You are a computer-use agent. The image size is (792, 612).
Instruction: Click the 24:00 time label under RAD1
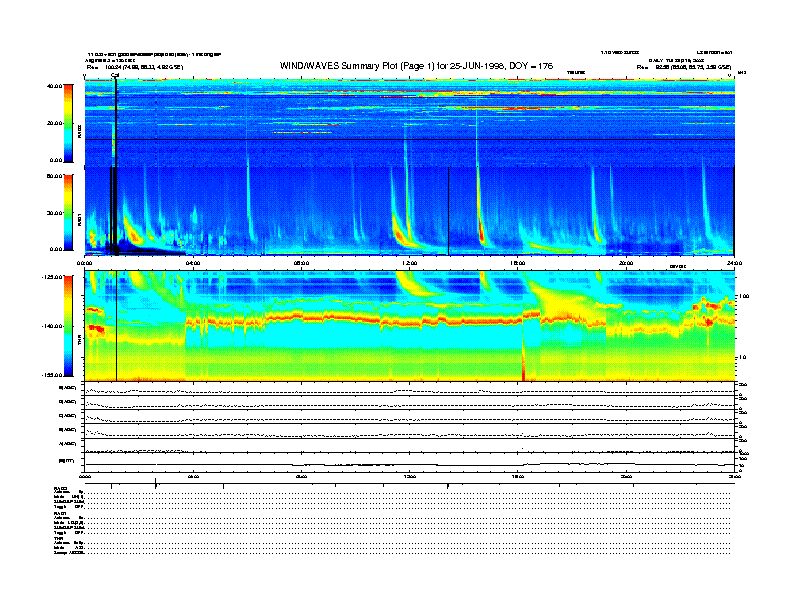pos(734,263)
